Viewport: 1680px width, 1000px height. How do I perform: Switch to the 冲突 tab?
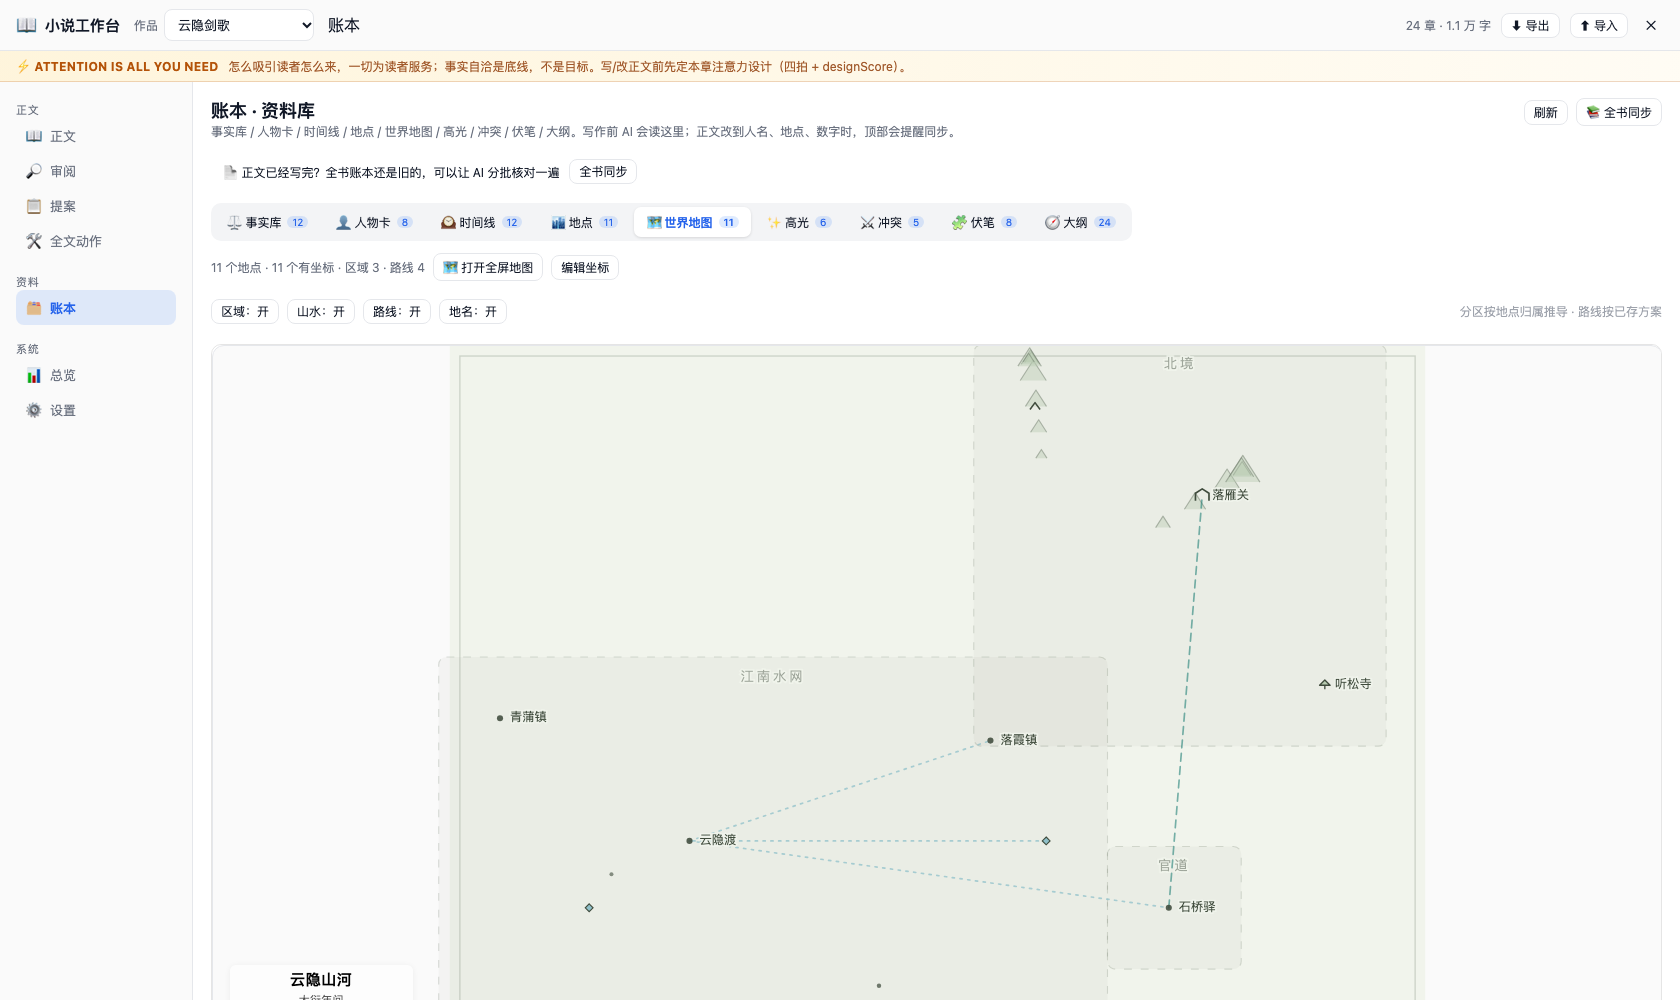892,222
